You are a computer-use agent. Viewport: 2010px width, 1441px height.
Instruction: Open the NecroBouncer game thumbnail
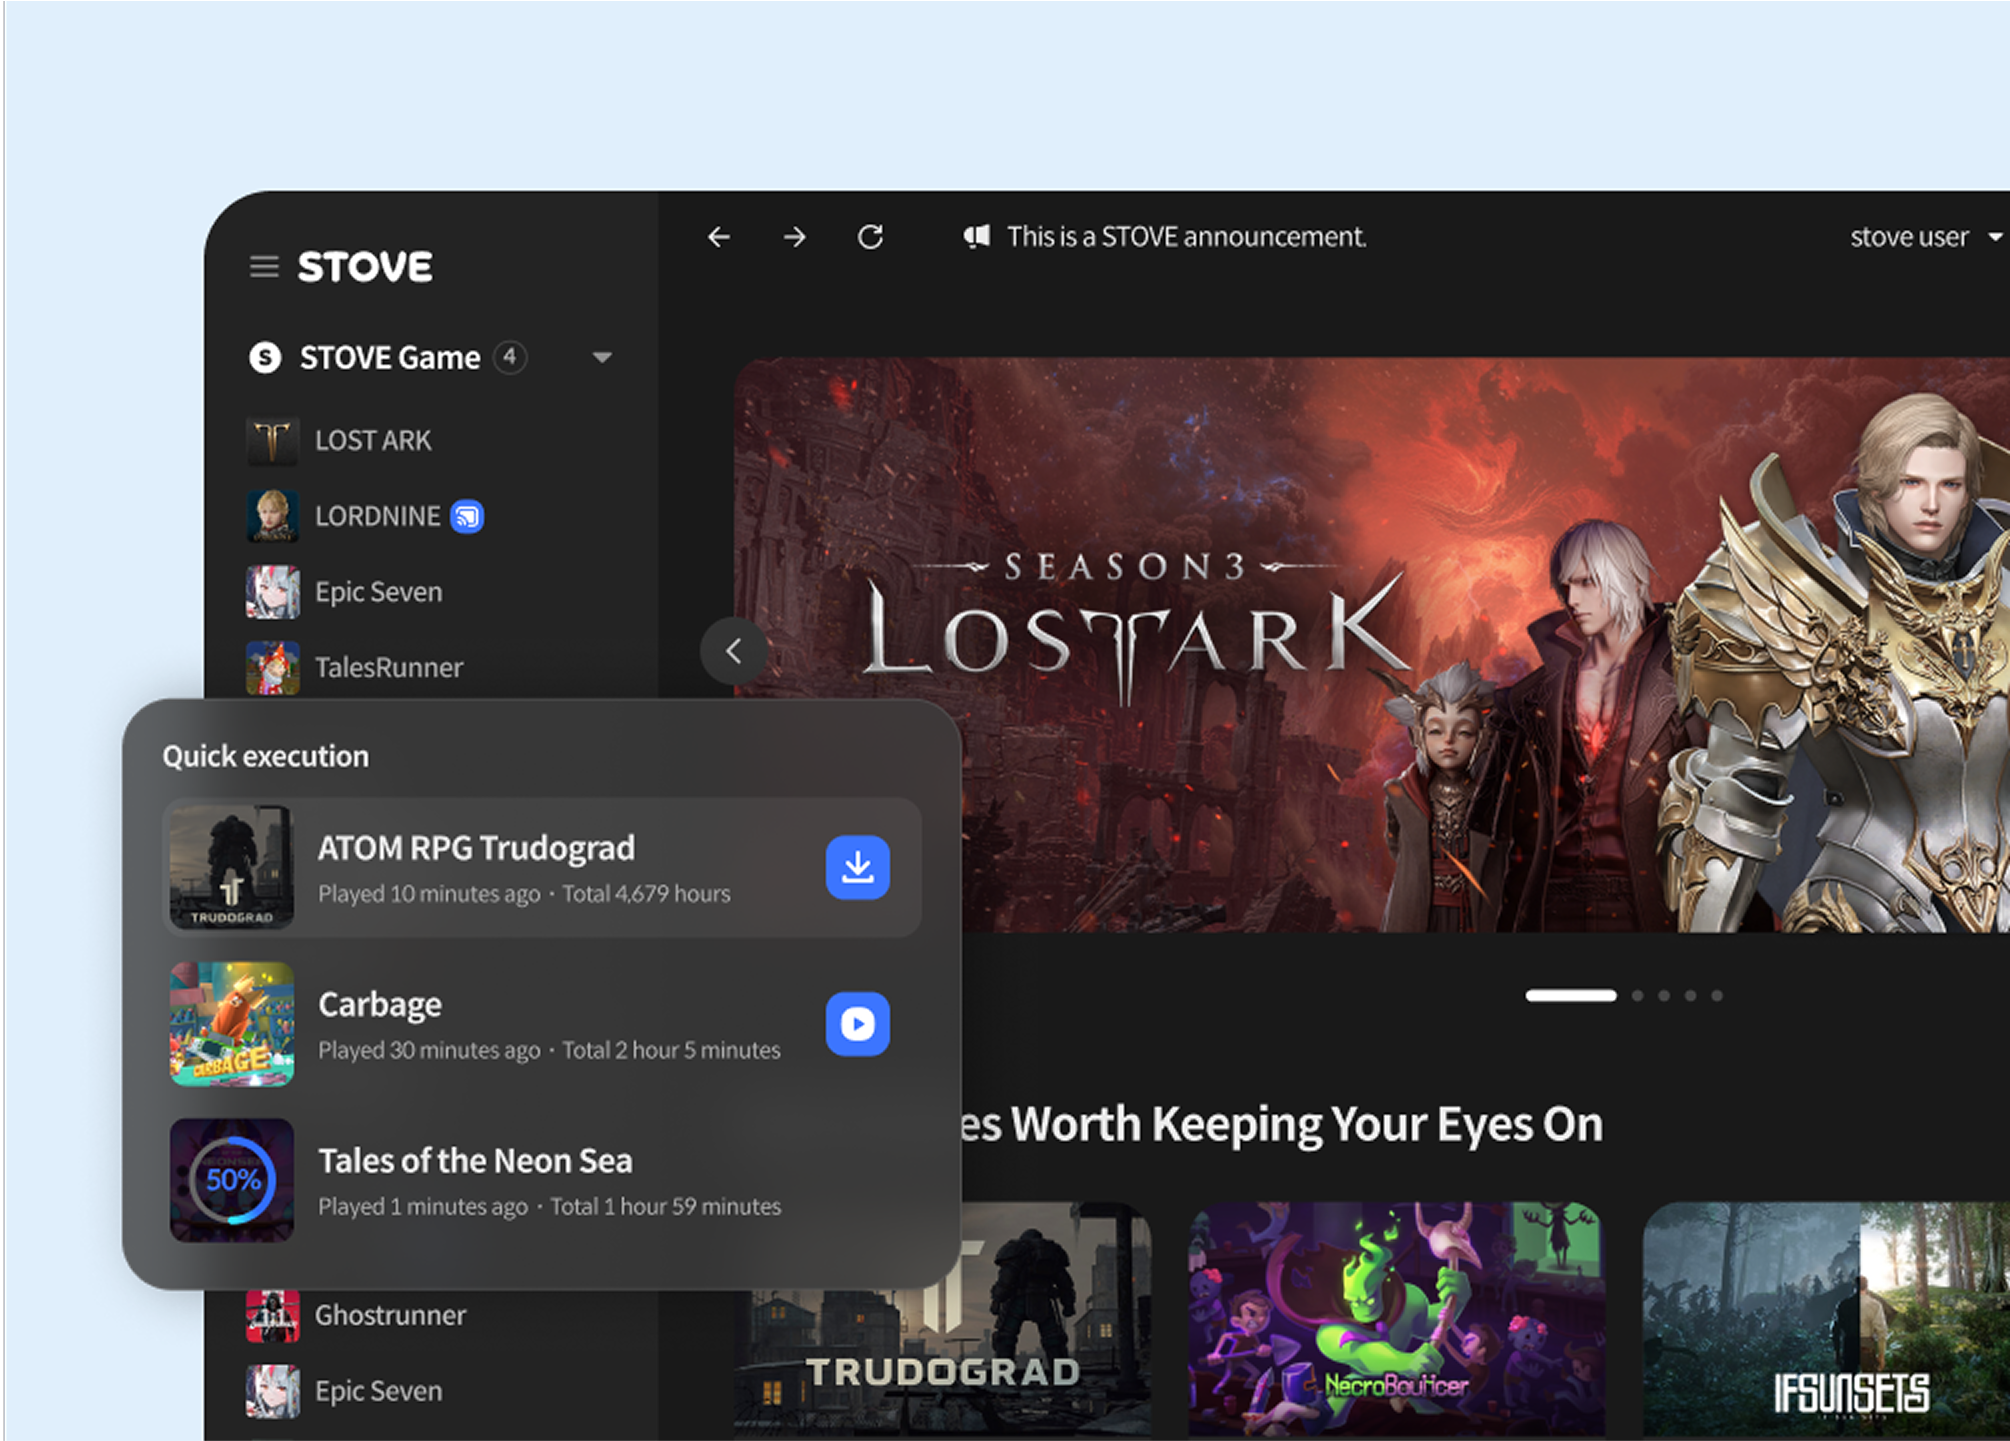pyautogui.click(x=1396, y=1318)
